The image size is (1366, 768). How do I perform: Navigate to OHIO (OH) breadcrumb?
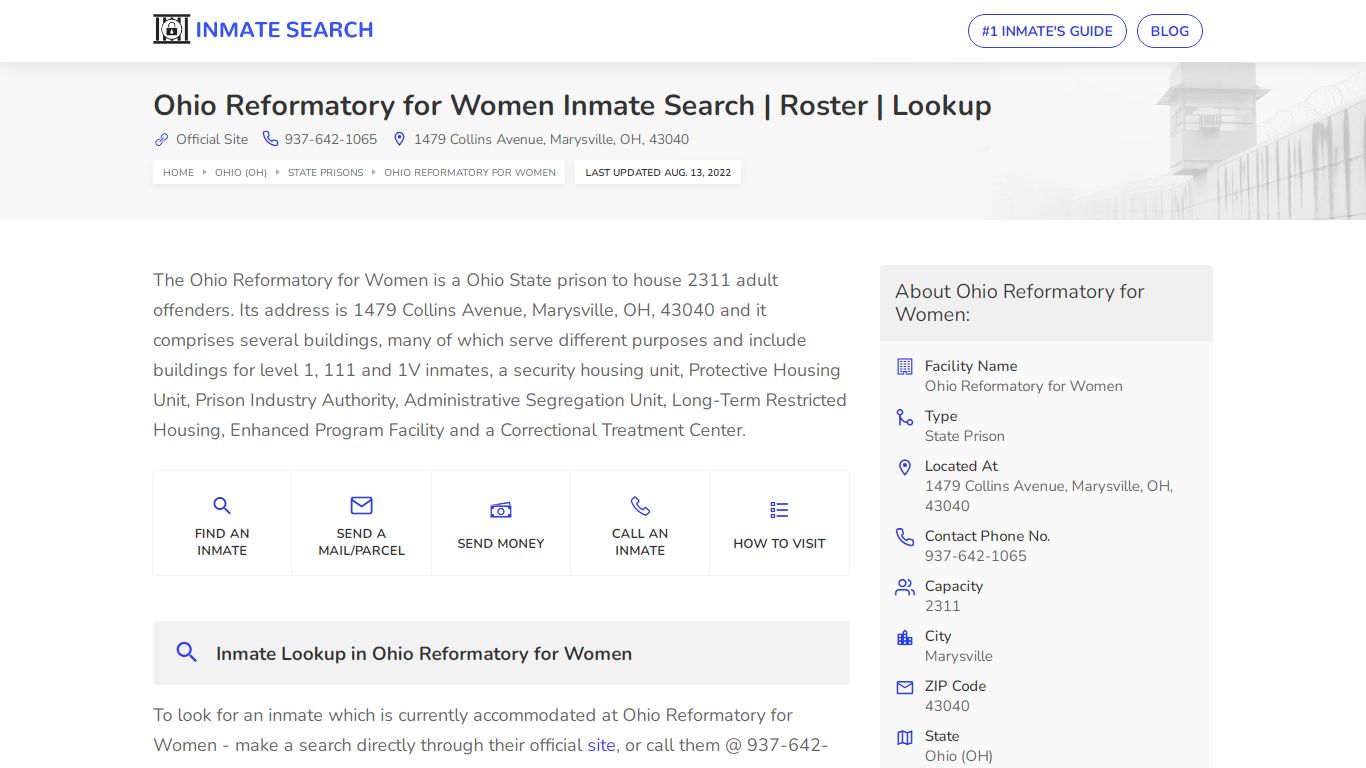pyautogui.click(x=241, y=172)
